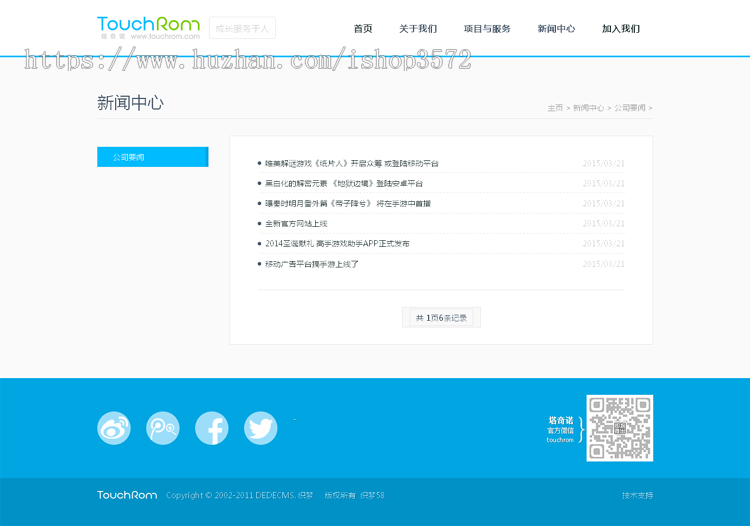Select 新闻中心 in the navigation bar
The width and height of the screenshot is (750, 526).
click(556, 29)
